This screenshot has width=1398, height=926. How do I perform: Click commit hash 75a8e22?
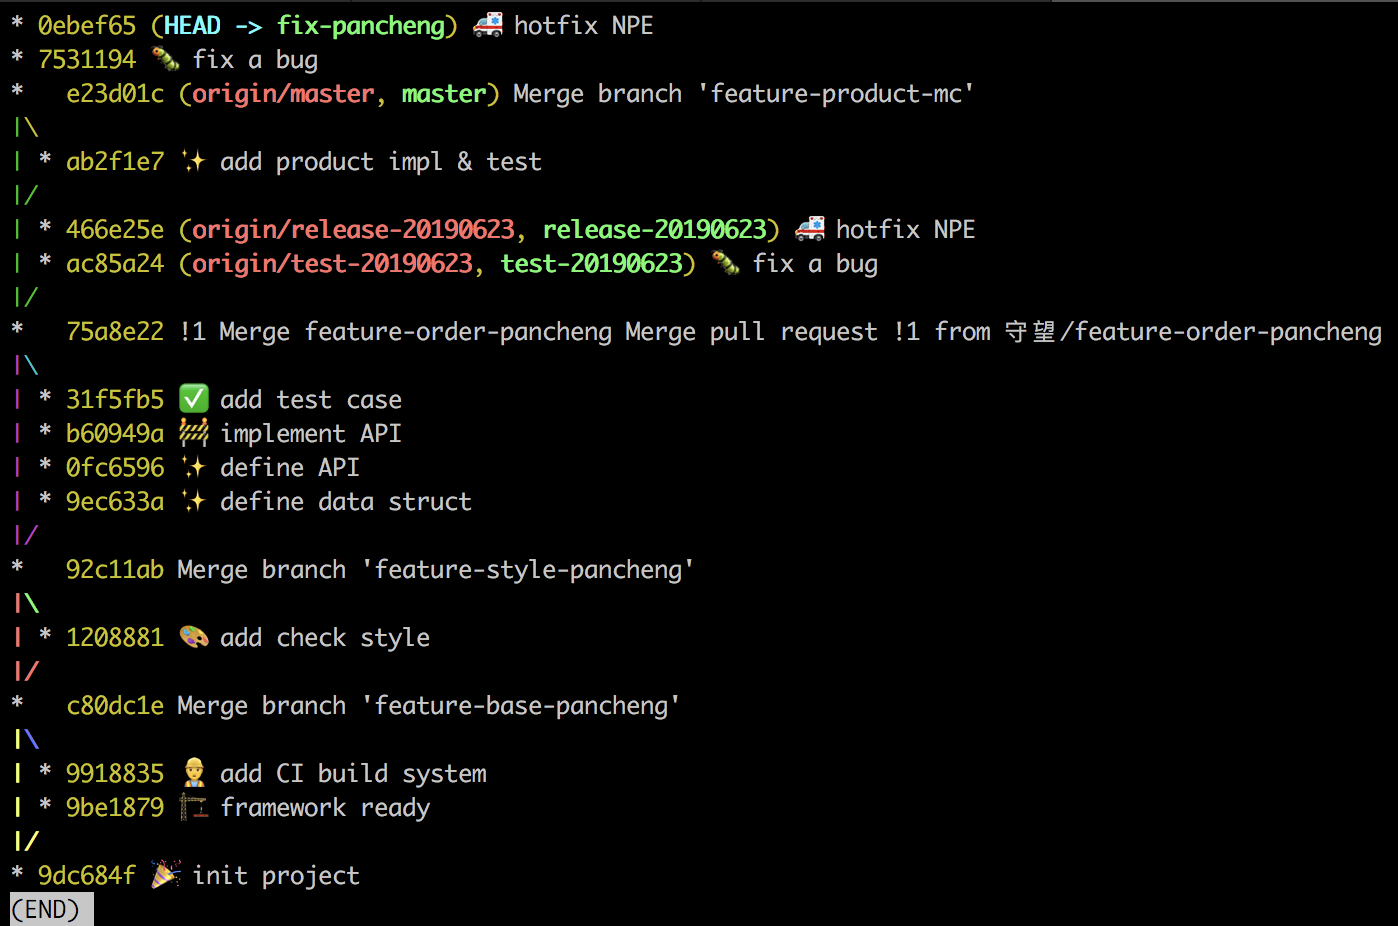point(114,331)
